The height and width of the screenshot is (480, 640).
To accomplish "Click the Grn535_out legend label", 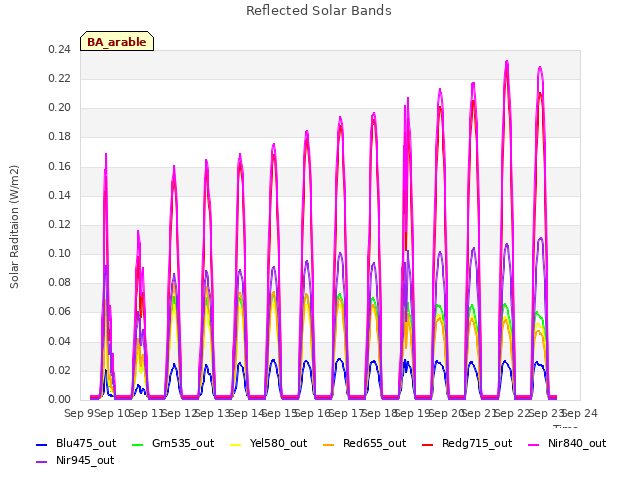I will point(183,443).
